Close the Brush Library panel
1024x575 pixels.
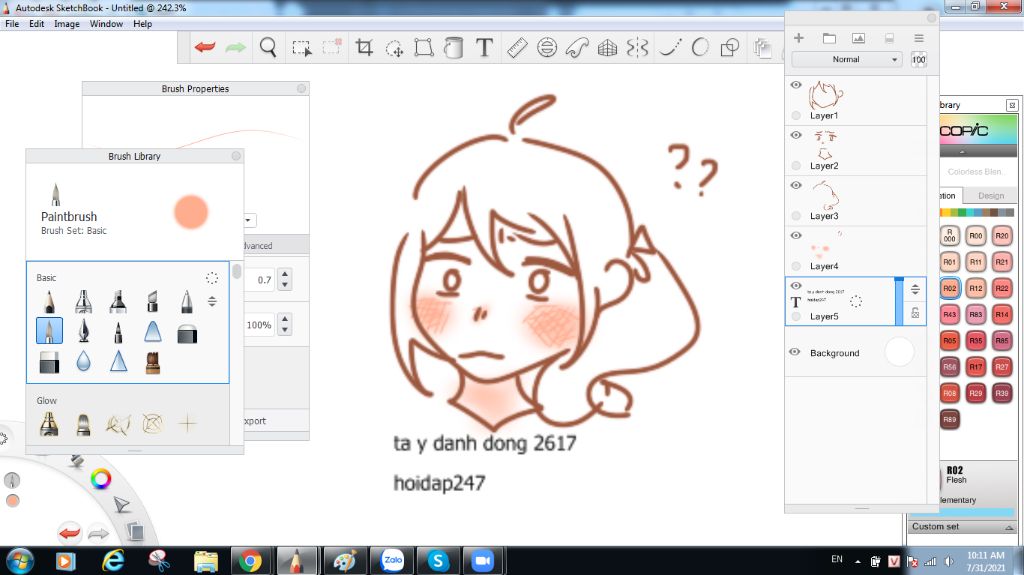point(236,156)
